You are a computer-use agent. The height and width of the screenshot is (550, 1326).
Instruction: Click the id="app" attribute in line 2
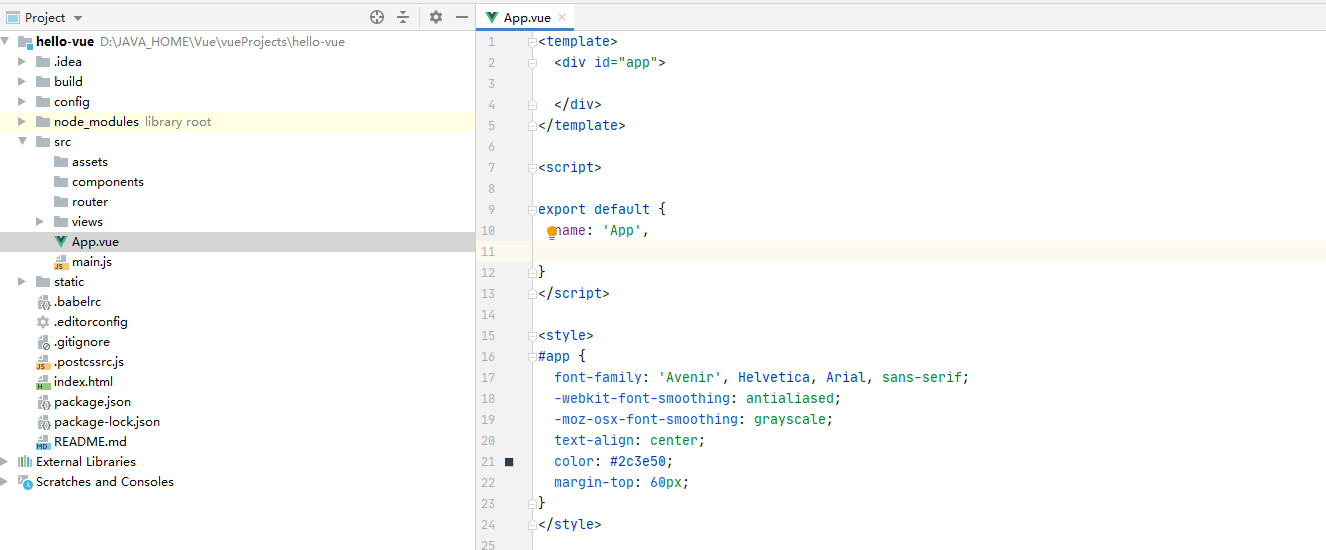[x=626, y=63]
